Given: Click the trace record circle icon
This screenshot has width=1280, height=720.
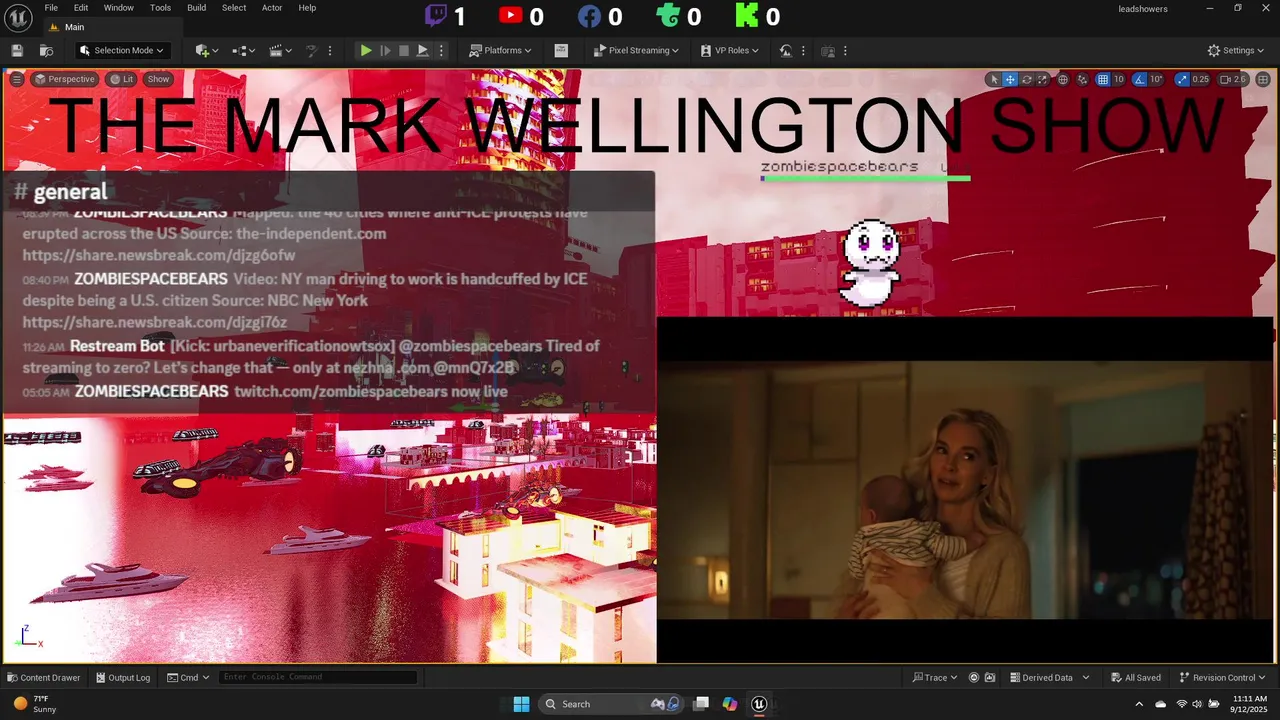Looking at the screenshot, I should click(974, 677).
